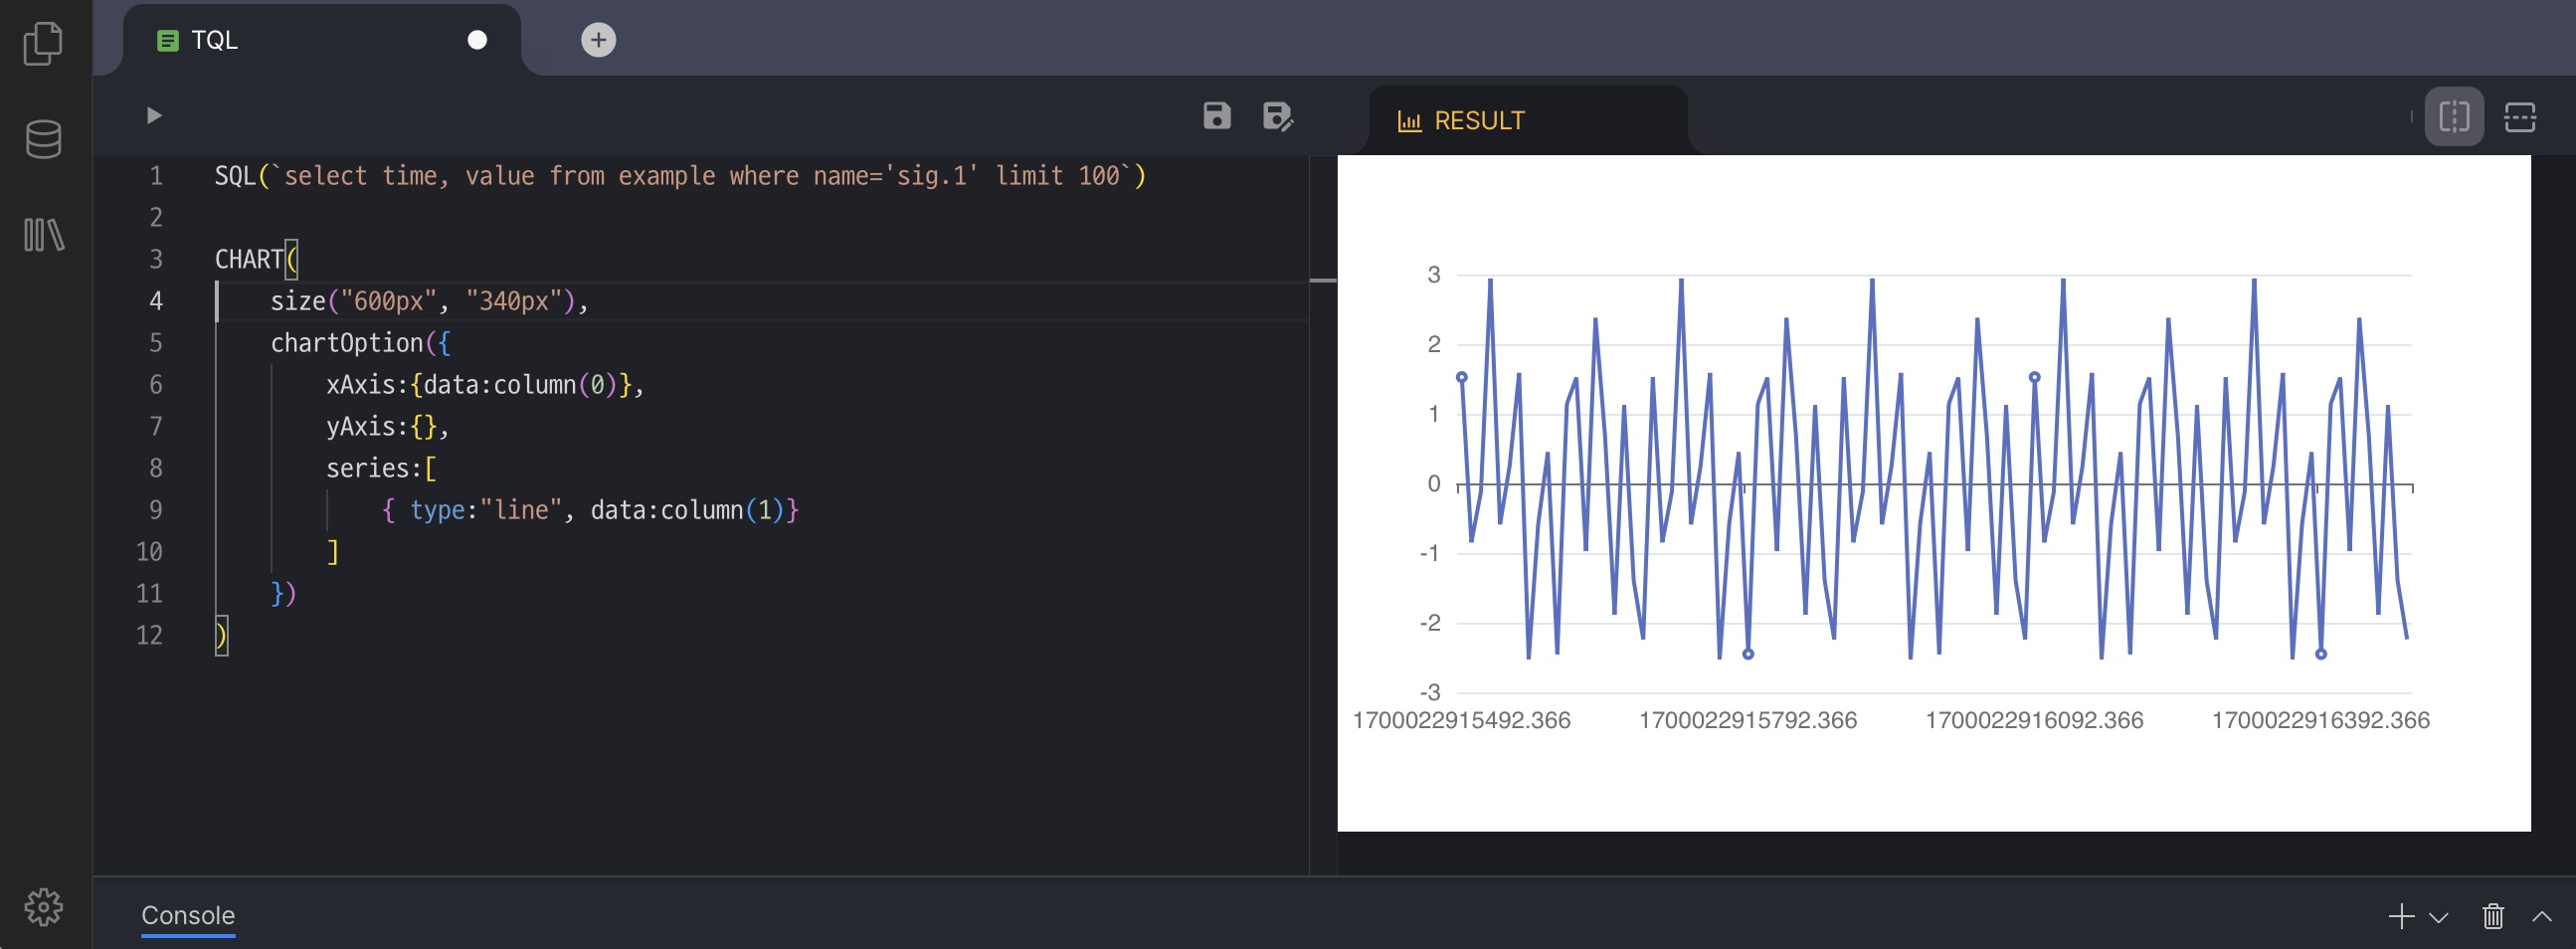Select the TQL editor tab
The width and height of the screenshot is (2576, 949).
pos(215,40)
